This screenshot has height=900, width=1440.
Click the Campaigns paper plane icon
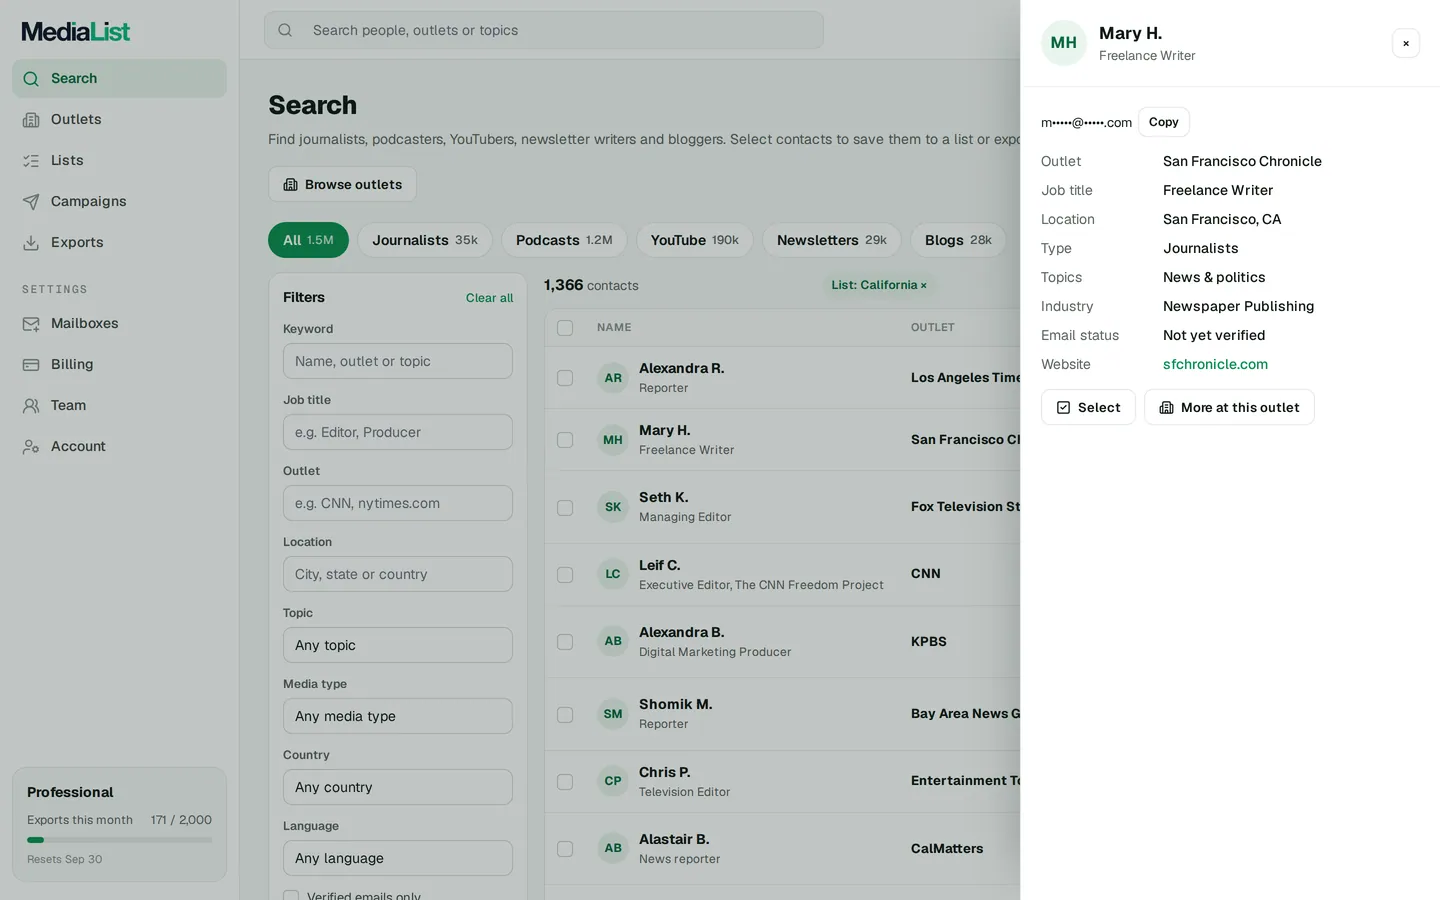(31, 202)
